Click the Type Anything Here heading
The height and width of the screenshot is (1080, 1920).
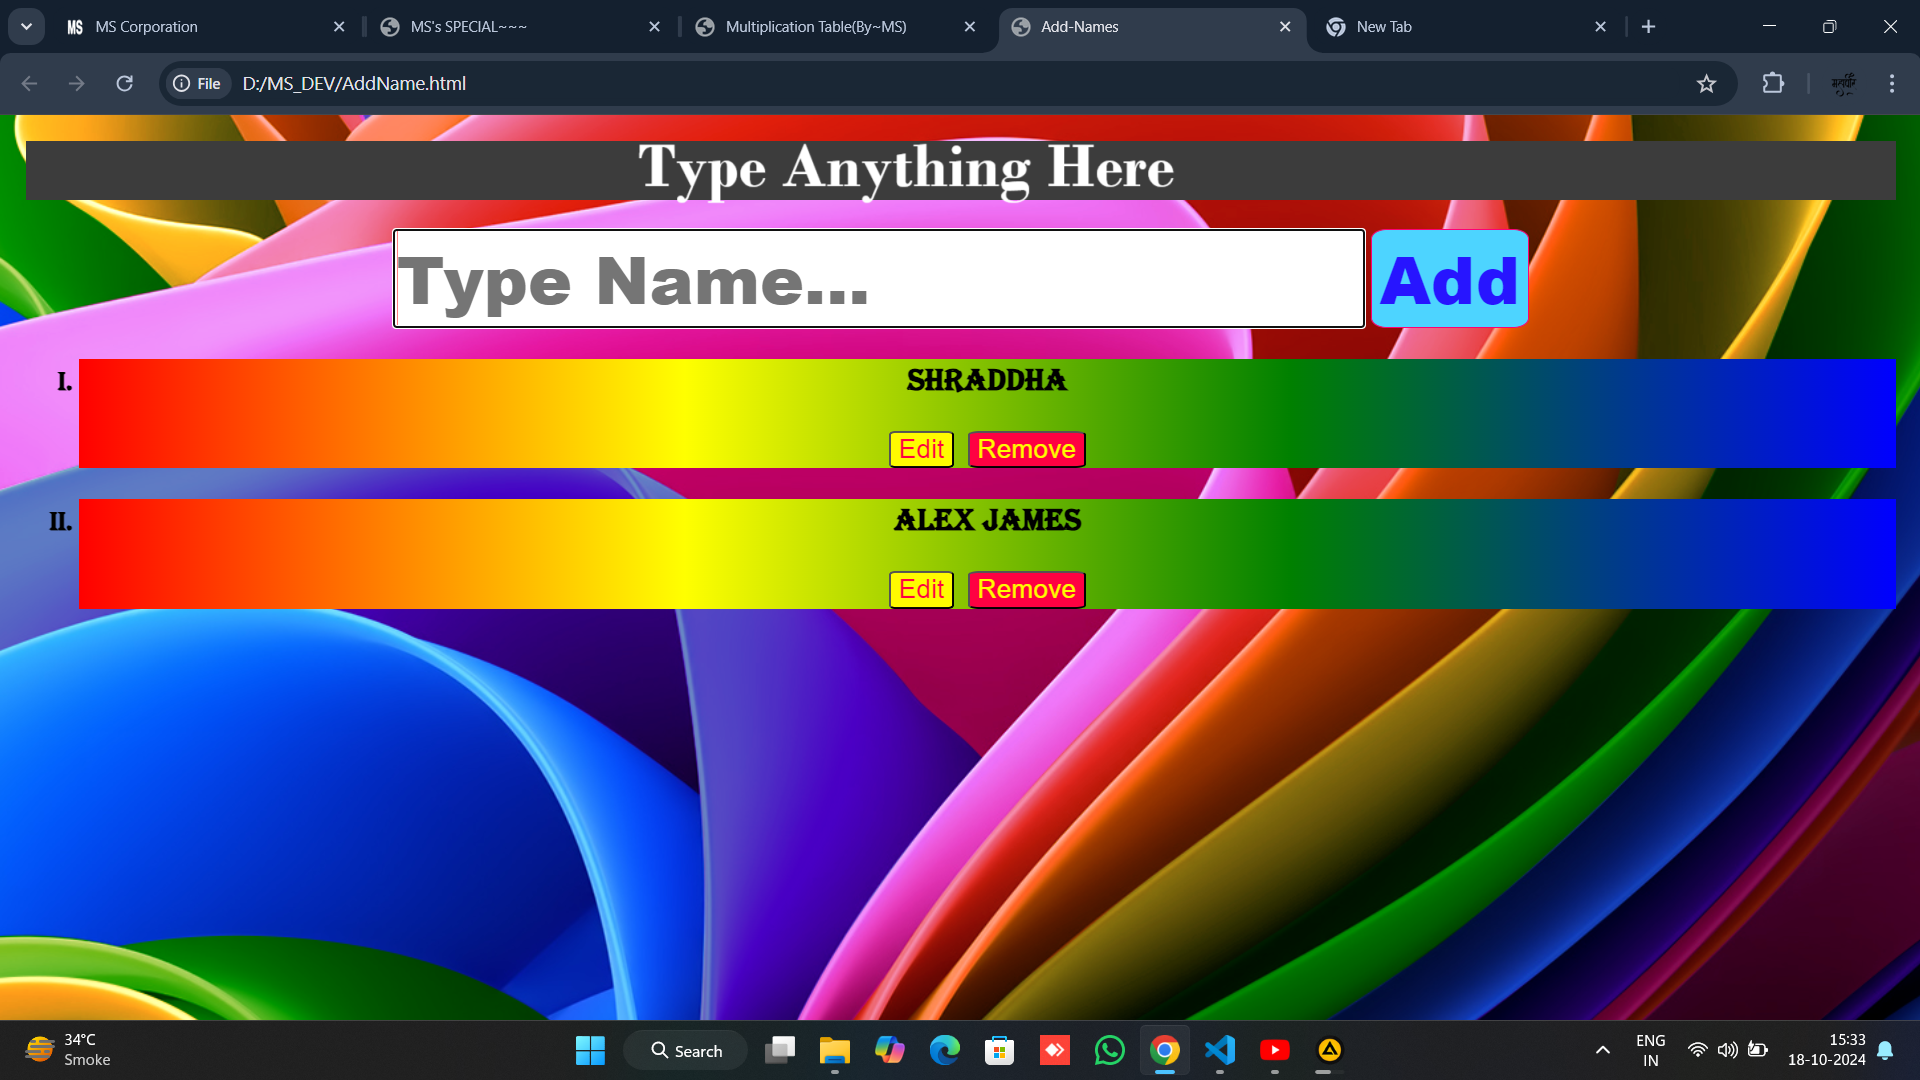906,168
